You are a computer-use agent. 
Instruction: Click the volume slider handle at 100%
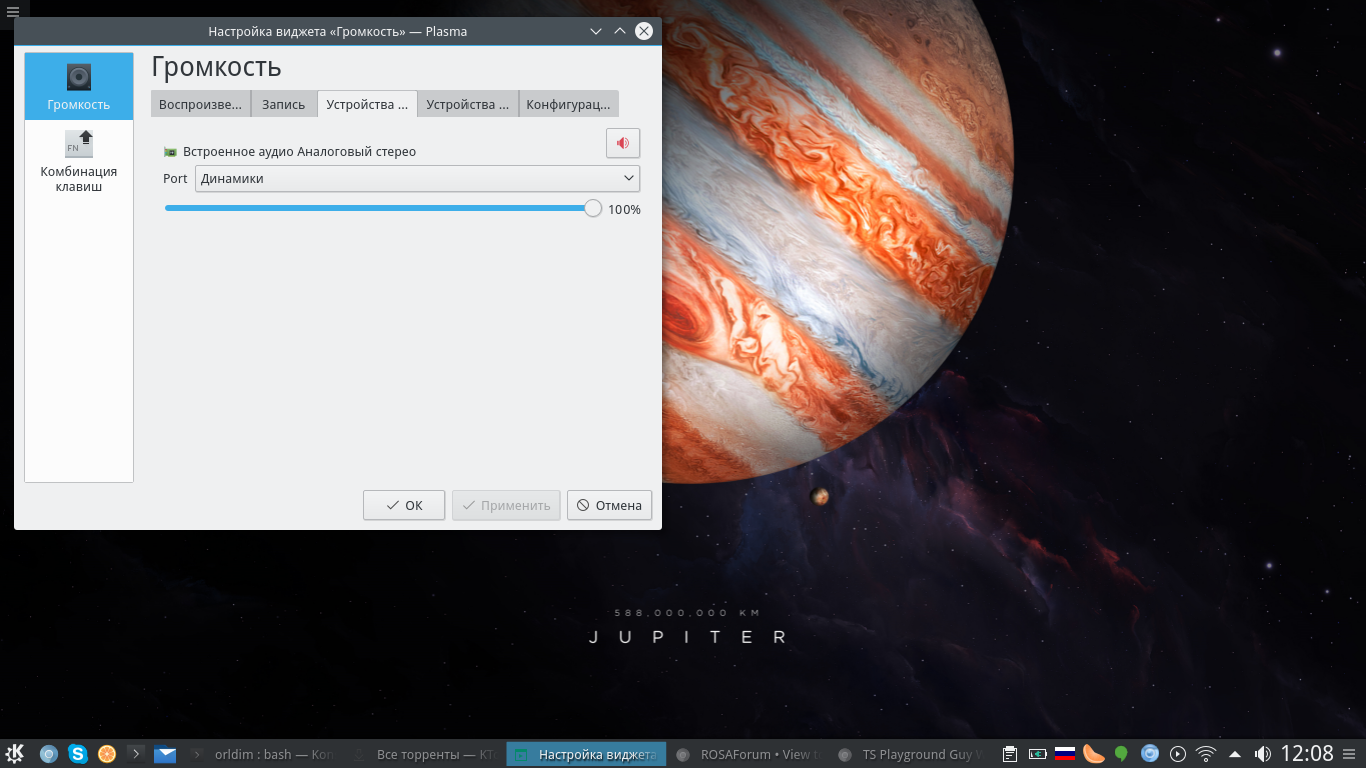592,208
